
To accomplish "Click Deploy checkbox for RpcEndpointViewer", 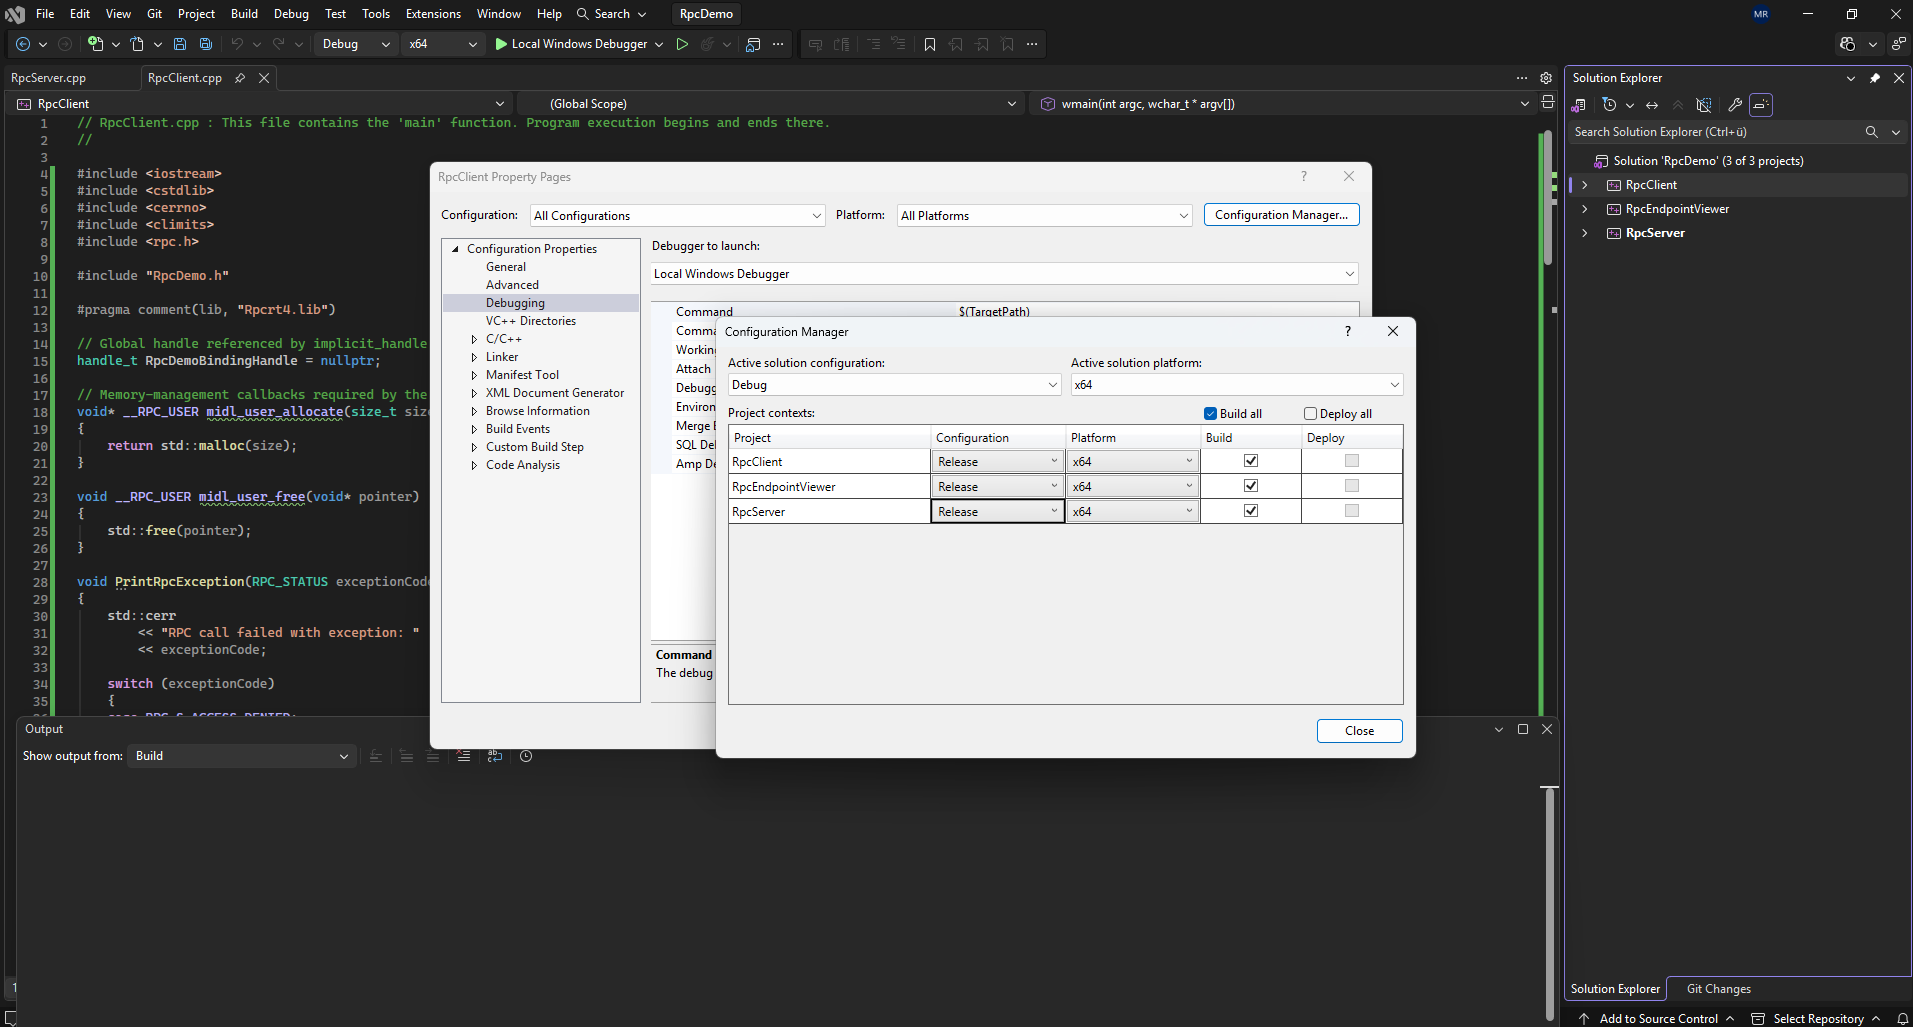I will (x=1352, y=486).
